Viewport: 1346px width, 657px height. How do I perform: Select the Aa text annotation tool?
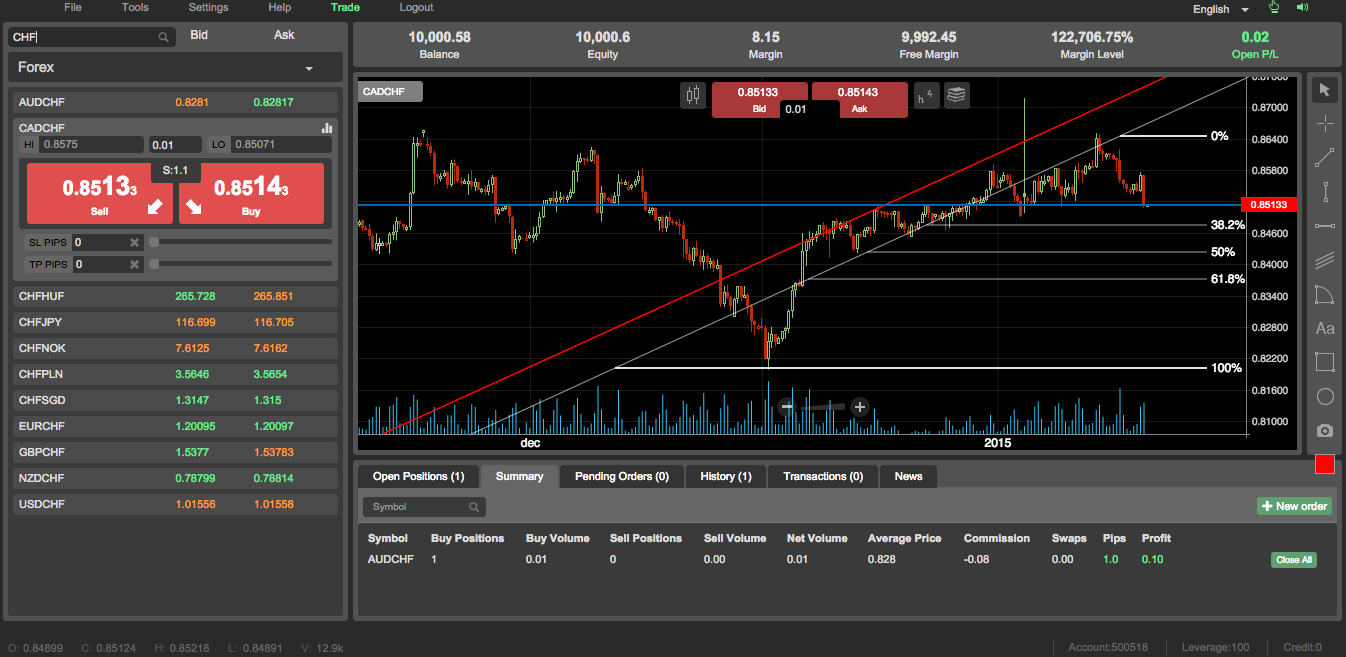point(1325,328)
